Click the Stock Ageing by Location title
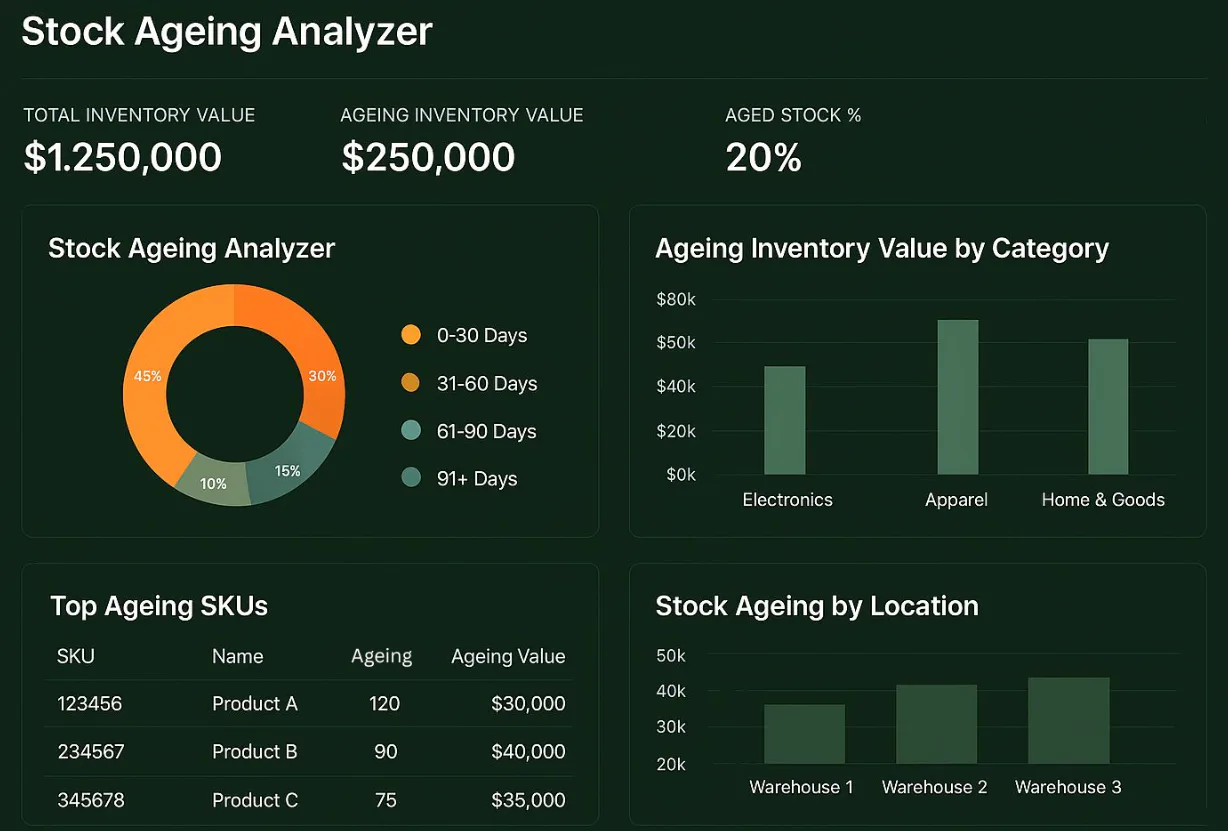 [x=817, y=606]
